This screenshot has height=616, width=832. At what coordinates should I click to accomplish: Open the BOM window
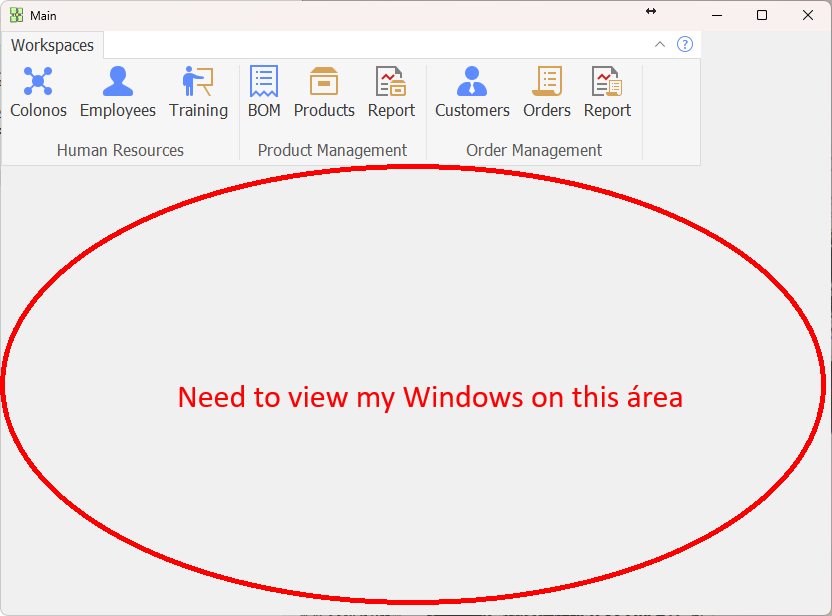tap(264, 92)
